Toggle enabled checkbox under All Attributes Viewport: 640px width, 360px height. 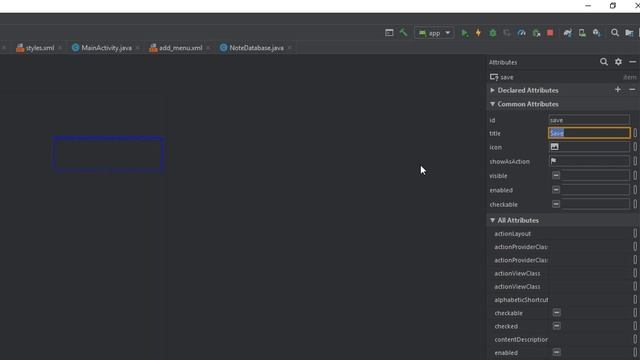coord(557,352)
